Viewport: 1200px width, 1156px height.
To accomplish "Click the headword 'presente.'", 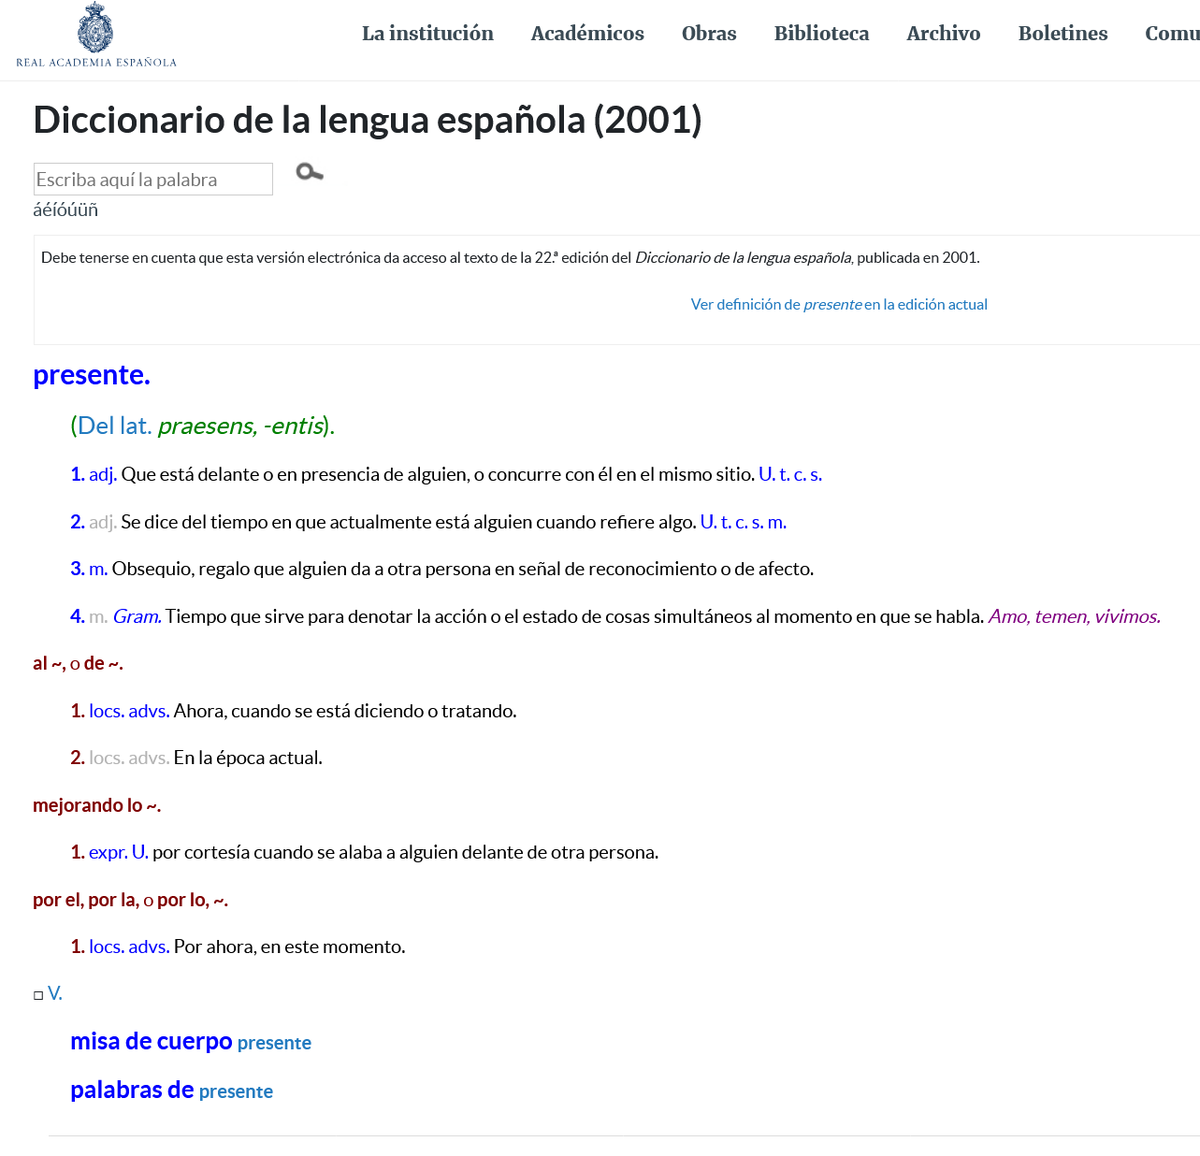I will click(x=92, y=375).
